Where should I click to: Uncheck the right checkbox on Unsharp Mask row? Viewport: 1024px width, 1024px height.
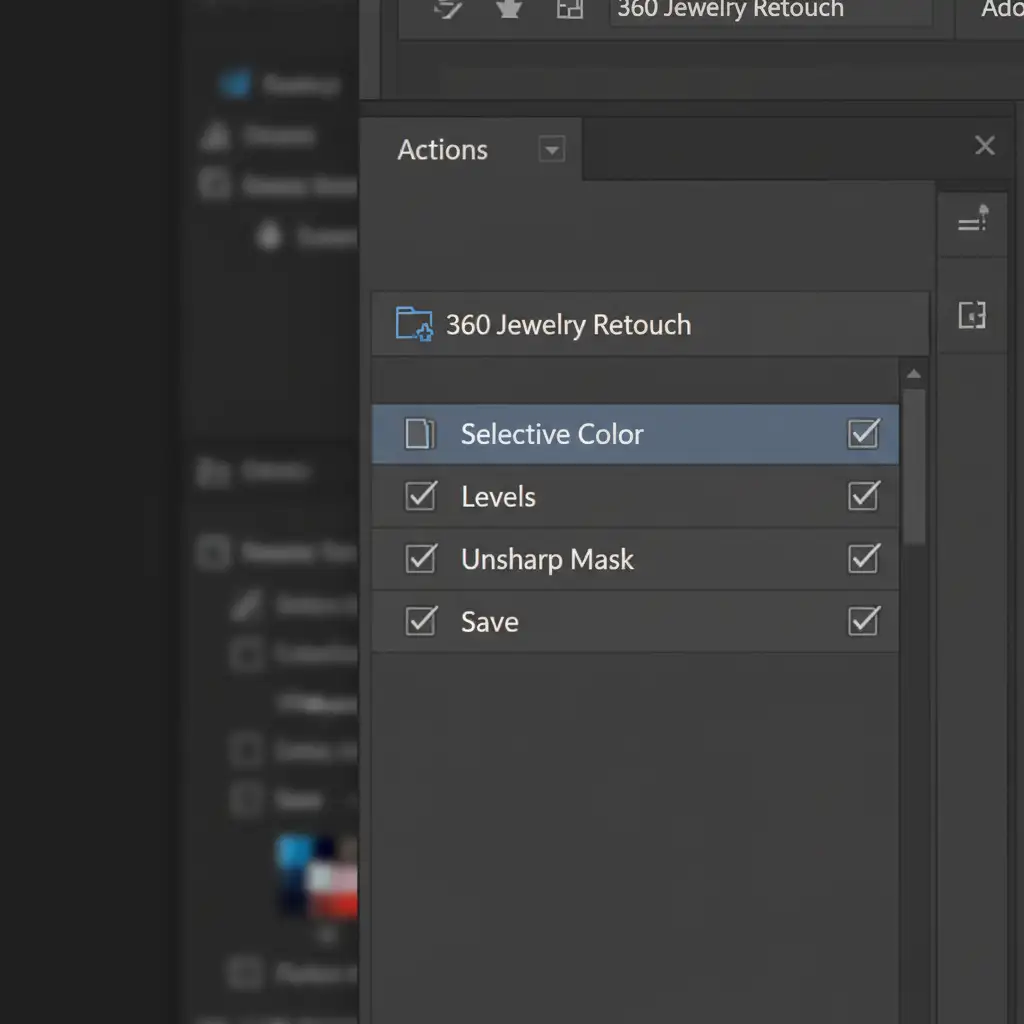point(863,559)
